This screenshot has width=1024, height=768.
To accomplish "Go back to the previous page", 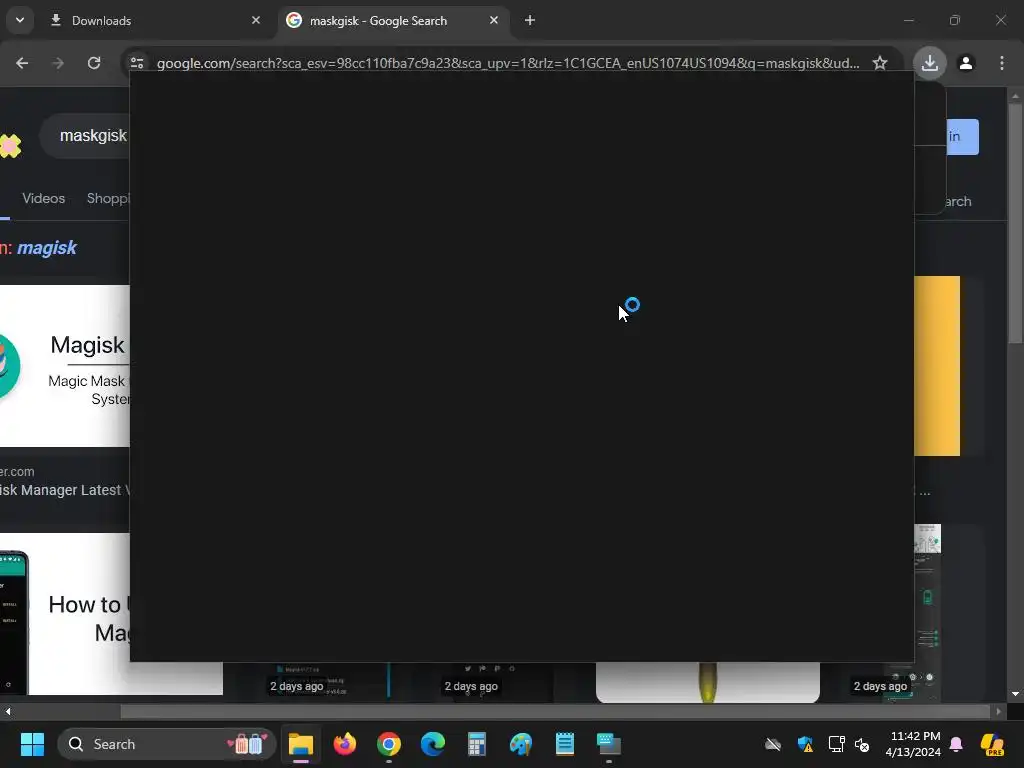I will pos(22,63).
